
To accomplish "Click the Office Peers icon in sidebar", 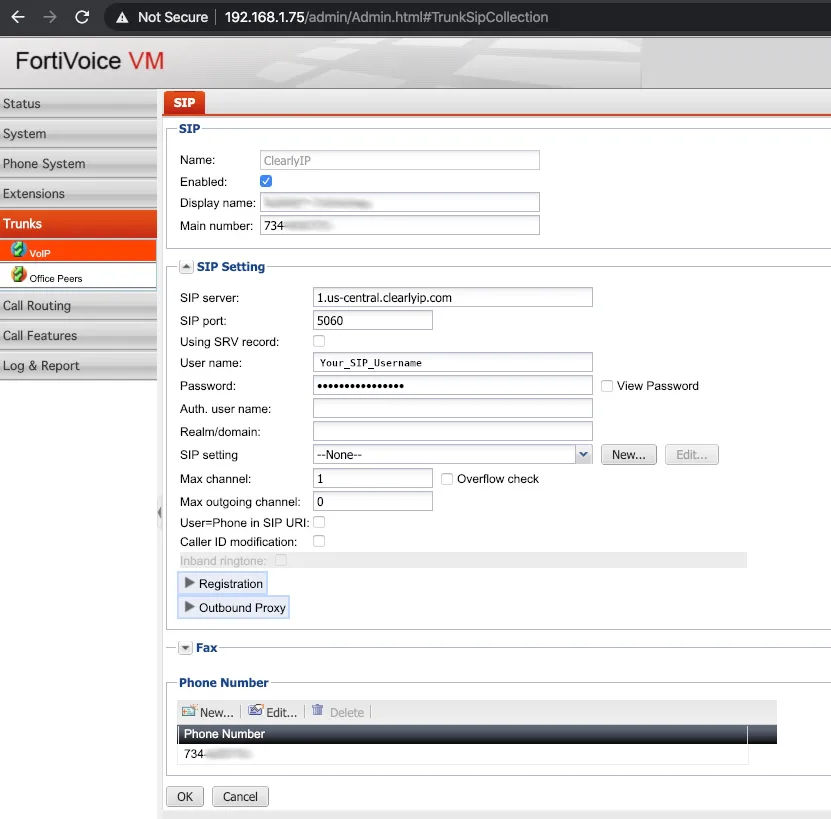I will coord(19,275).
